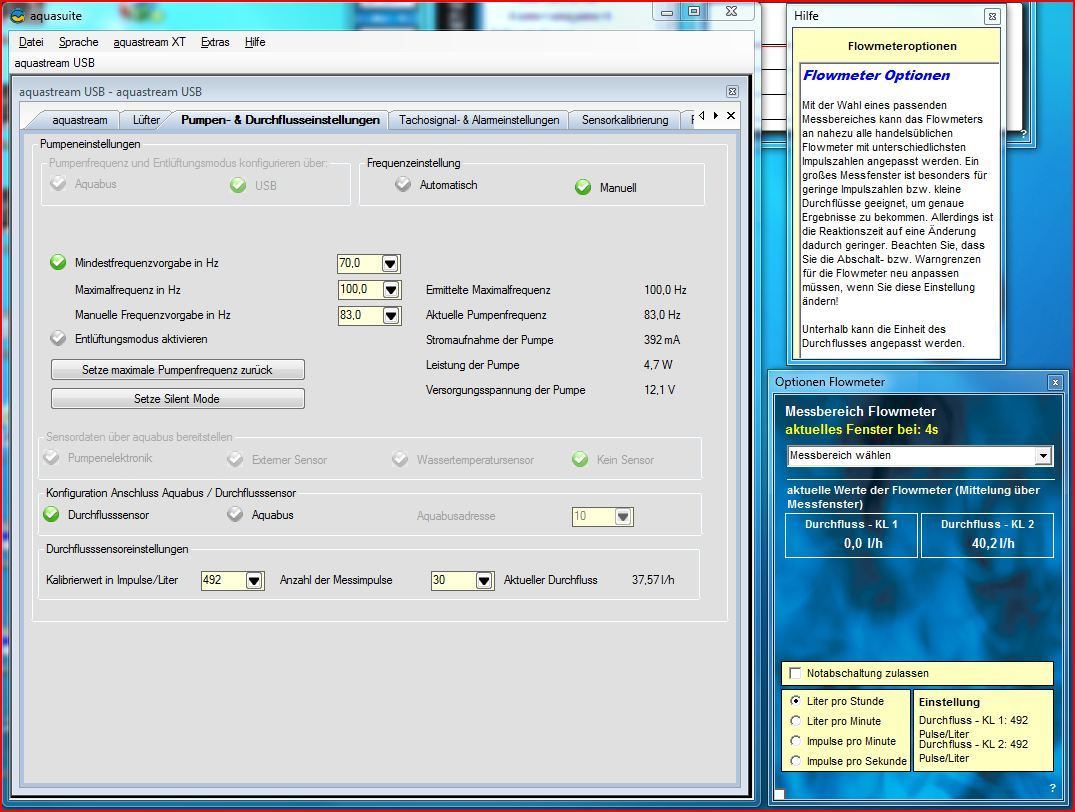Image resolution: width=1075 pixels, height=812 pixels.
Task: Click Manuelle Frequenzvorgabe 83,0 field
Action: 360,315
